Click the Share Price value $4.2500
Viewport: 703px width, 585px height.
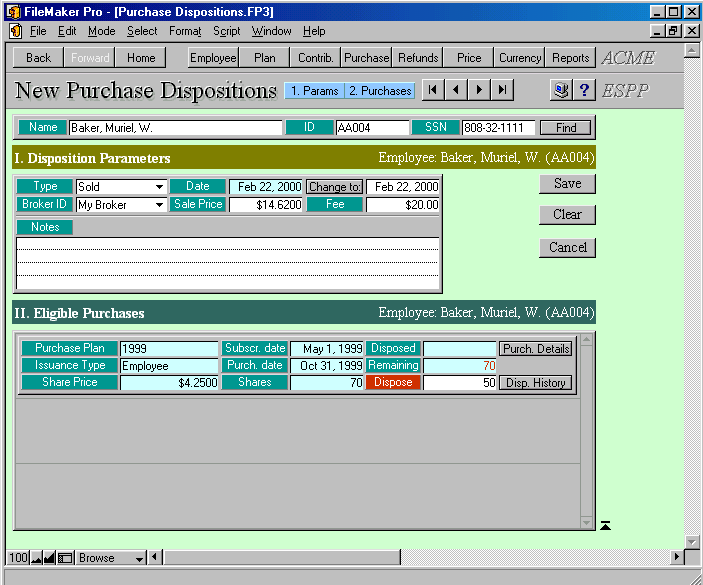click(169, 383)
